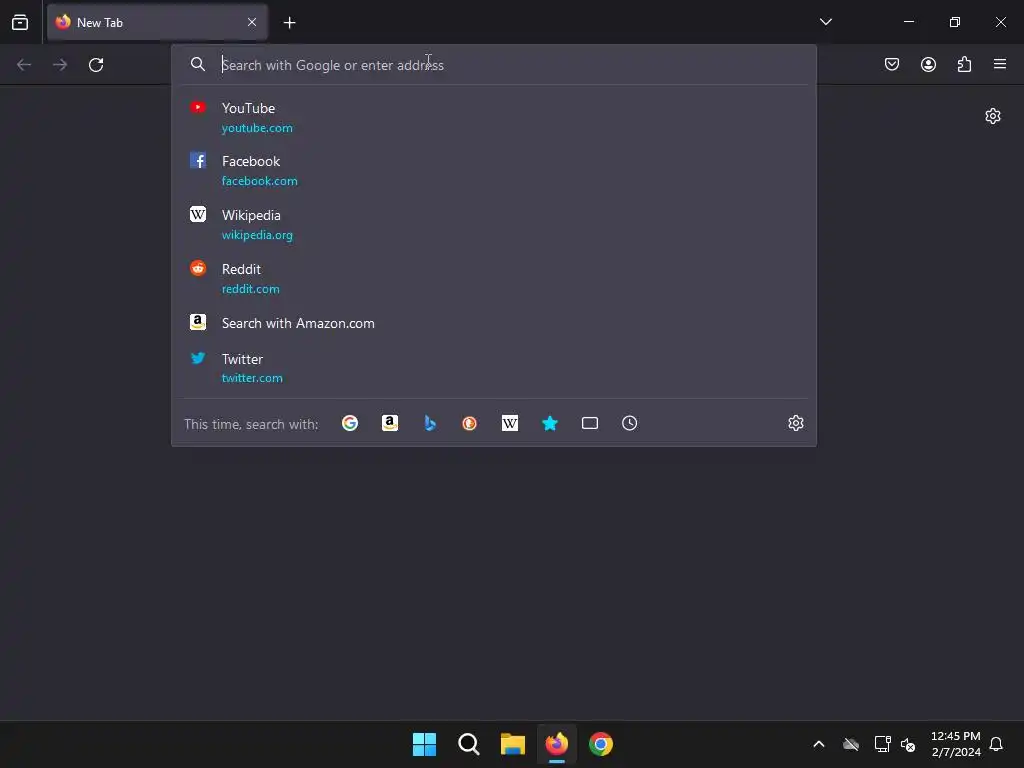
Task: Open the Firefox account menu
Action: (928, 64)
